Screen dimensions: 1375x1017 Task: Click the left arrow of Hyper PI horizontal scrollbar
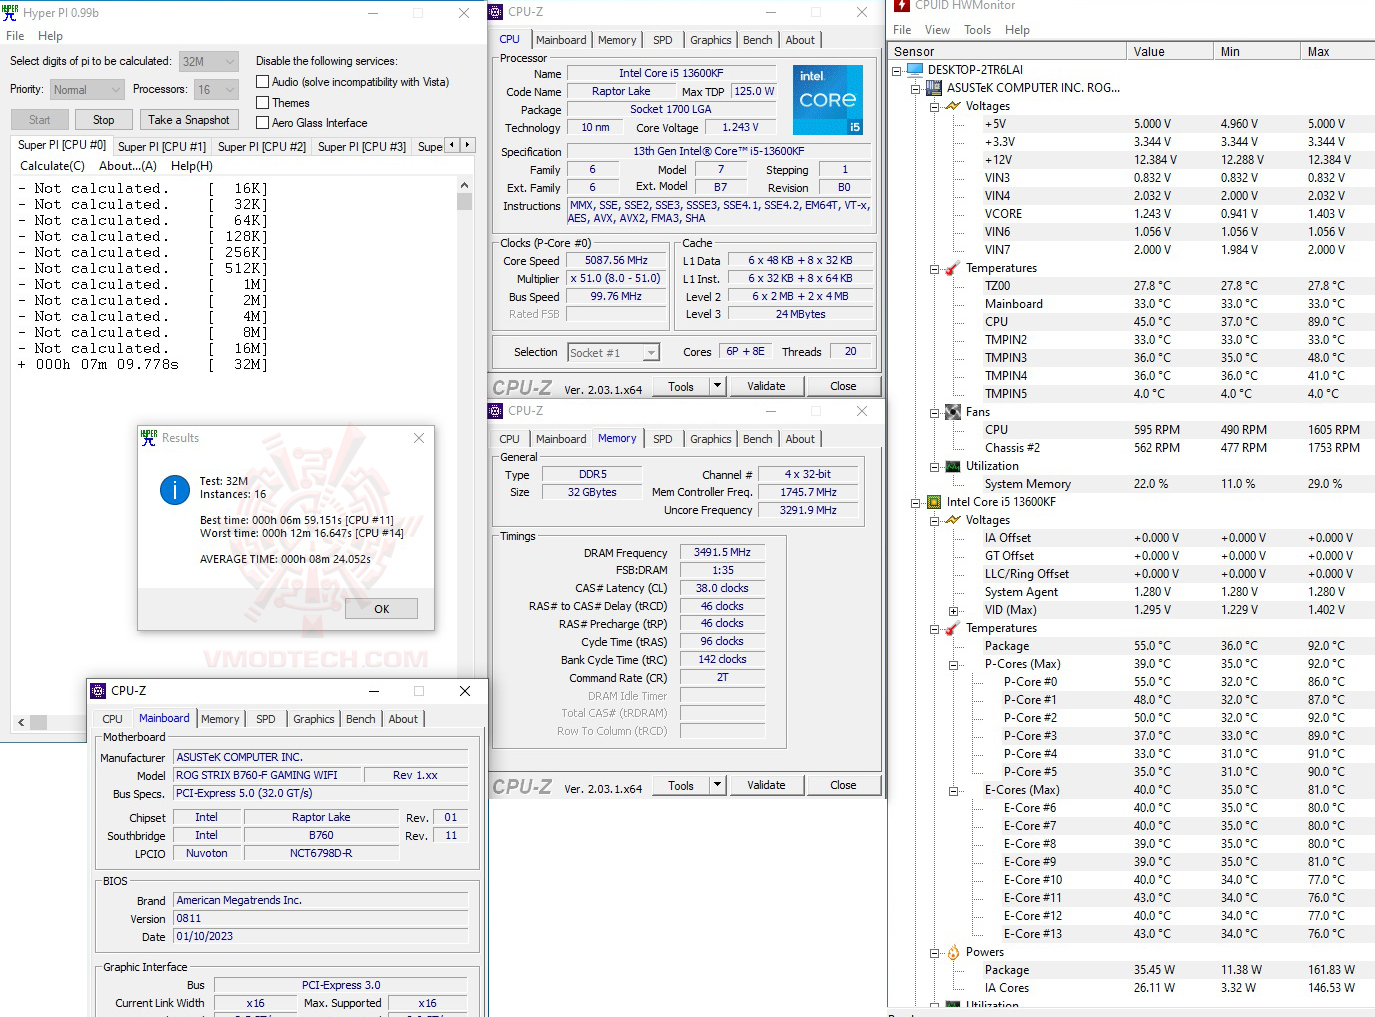(x=21, y=722)
